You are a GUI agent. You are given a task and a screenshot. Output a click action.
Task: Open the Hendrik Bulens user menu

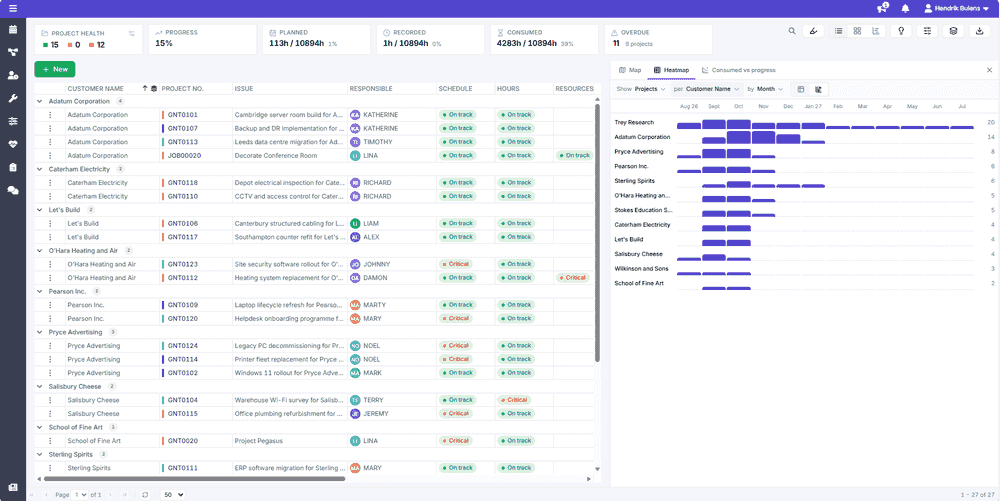(957, 8)
